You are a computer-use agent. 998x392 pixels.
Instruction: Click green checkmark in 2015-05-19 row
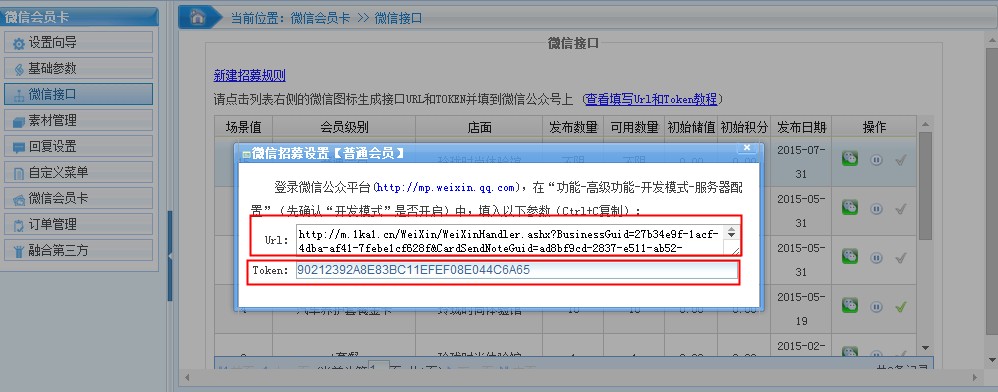[x=900, y=307]
